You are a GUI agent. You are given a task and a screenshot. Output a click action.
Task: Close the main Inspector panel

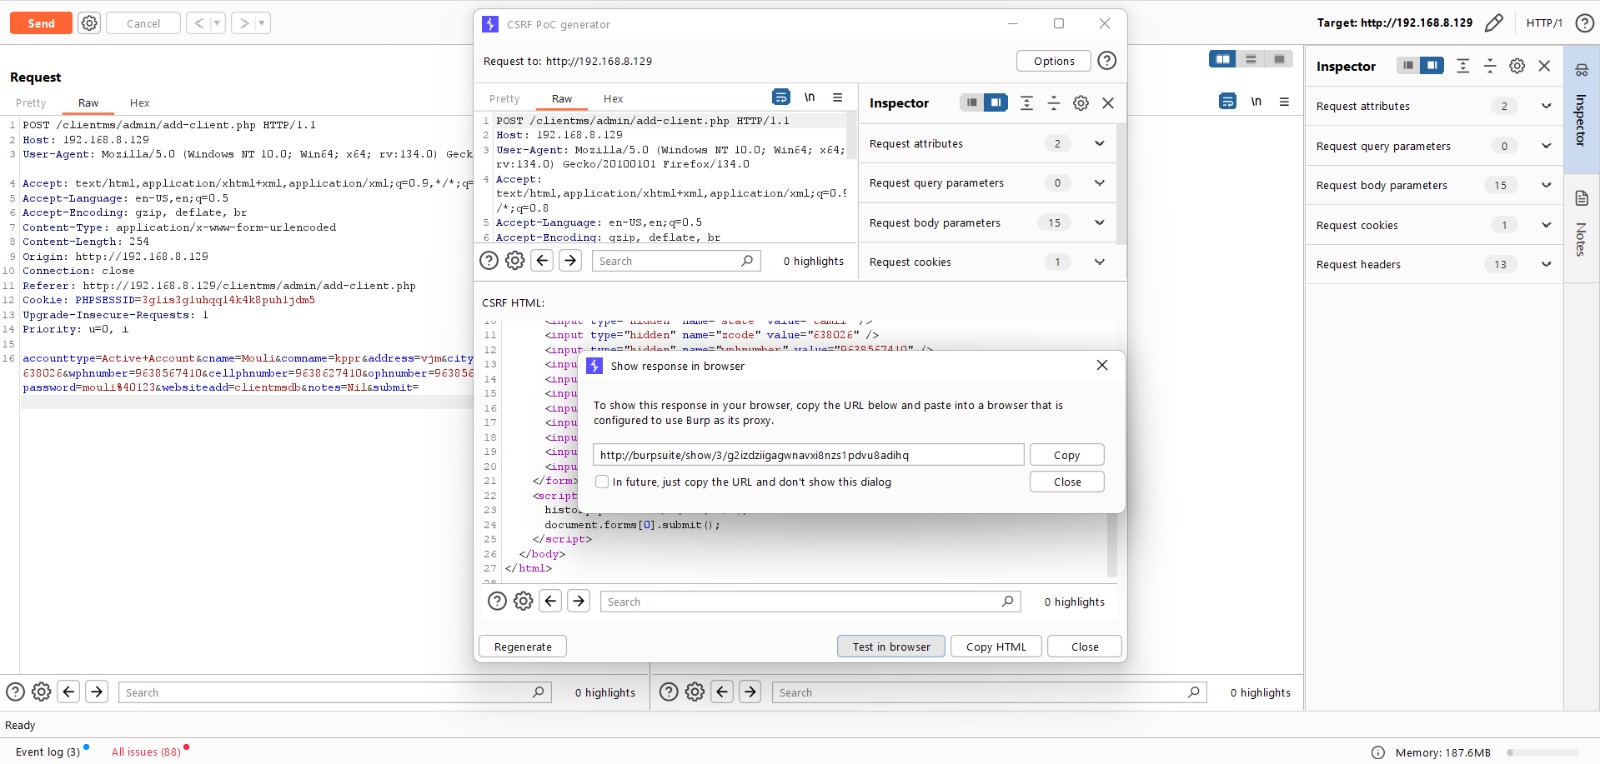pos(1544,66)
